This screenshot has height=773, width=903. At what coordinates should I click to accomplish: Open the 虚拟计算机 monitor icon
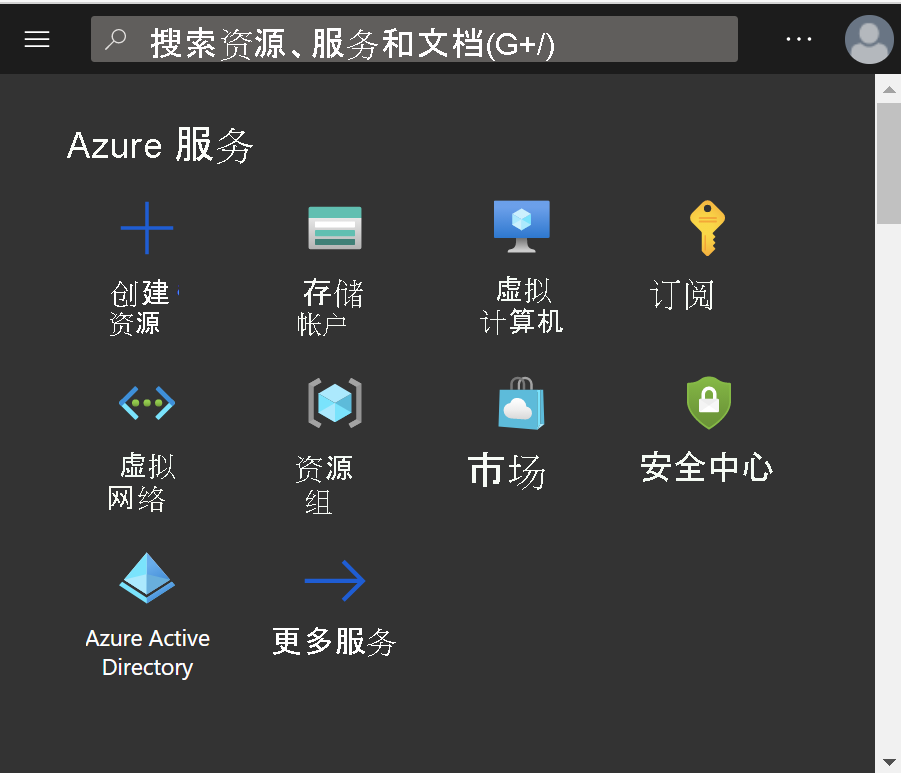(x=522, y=226)
